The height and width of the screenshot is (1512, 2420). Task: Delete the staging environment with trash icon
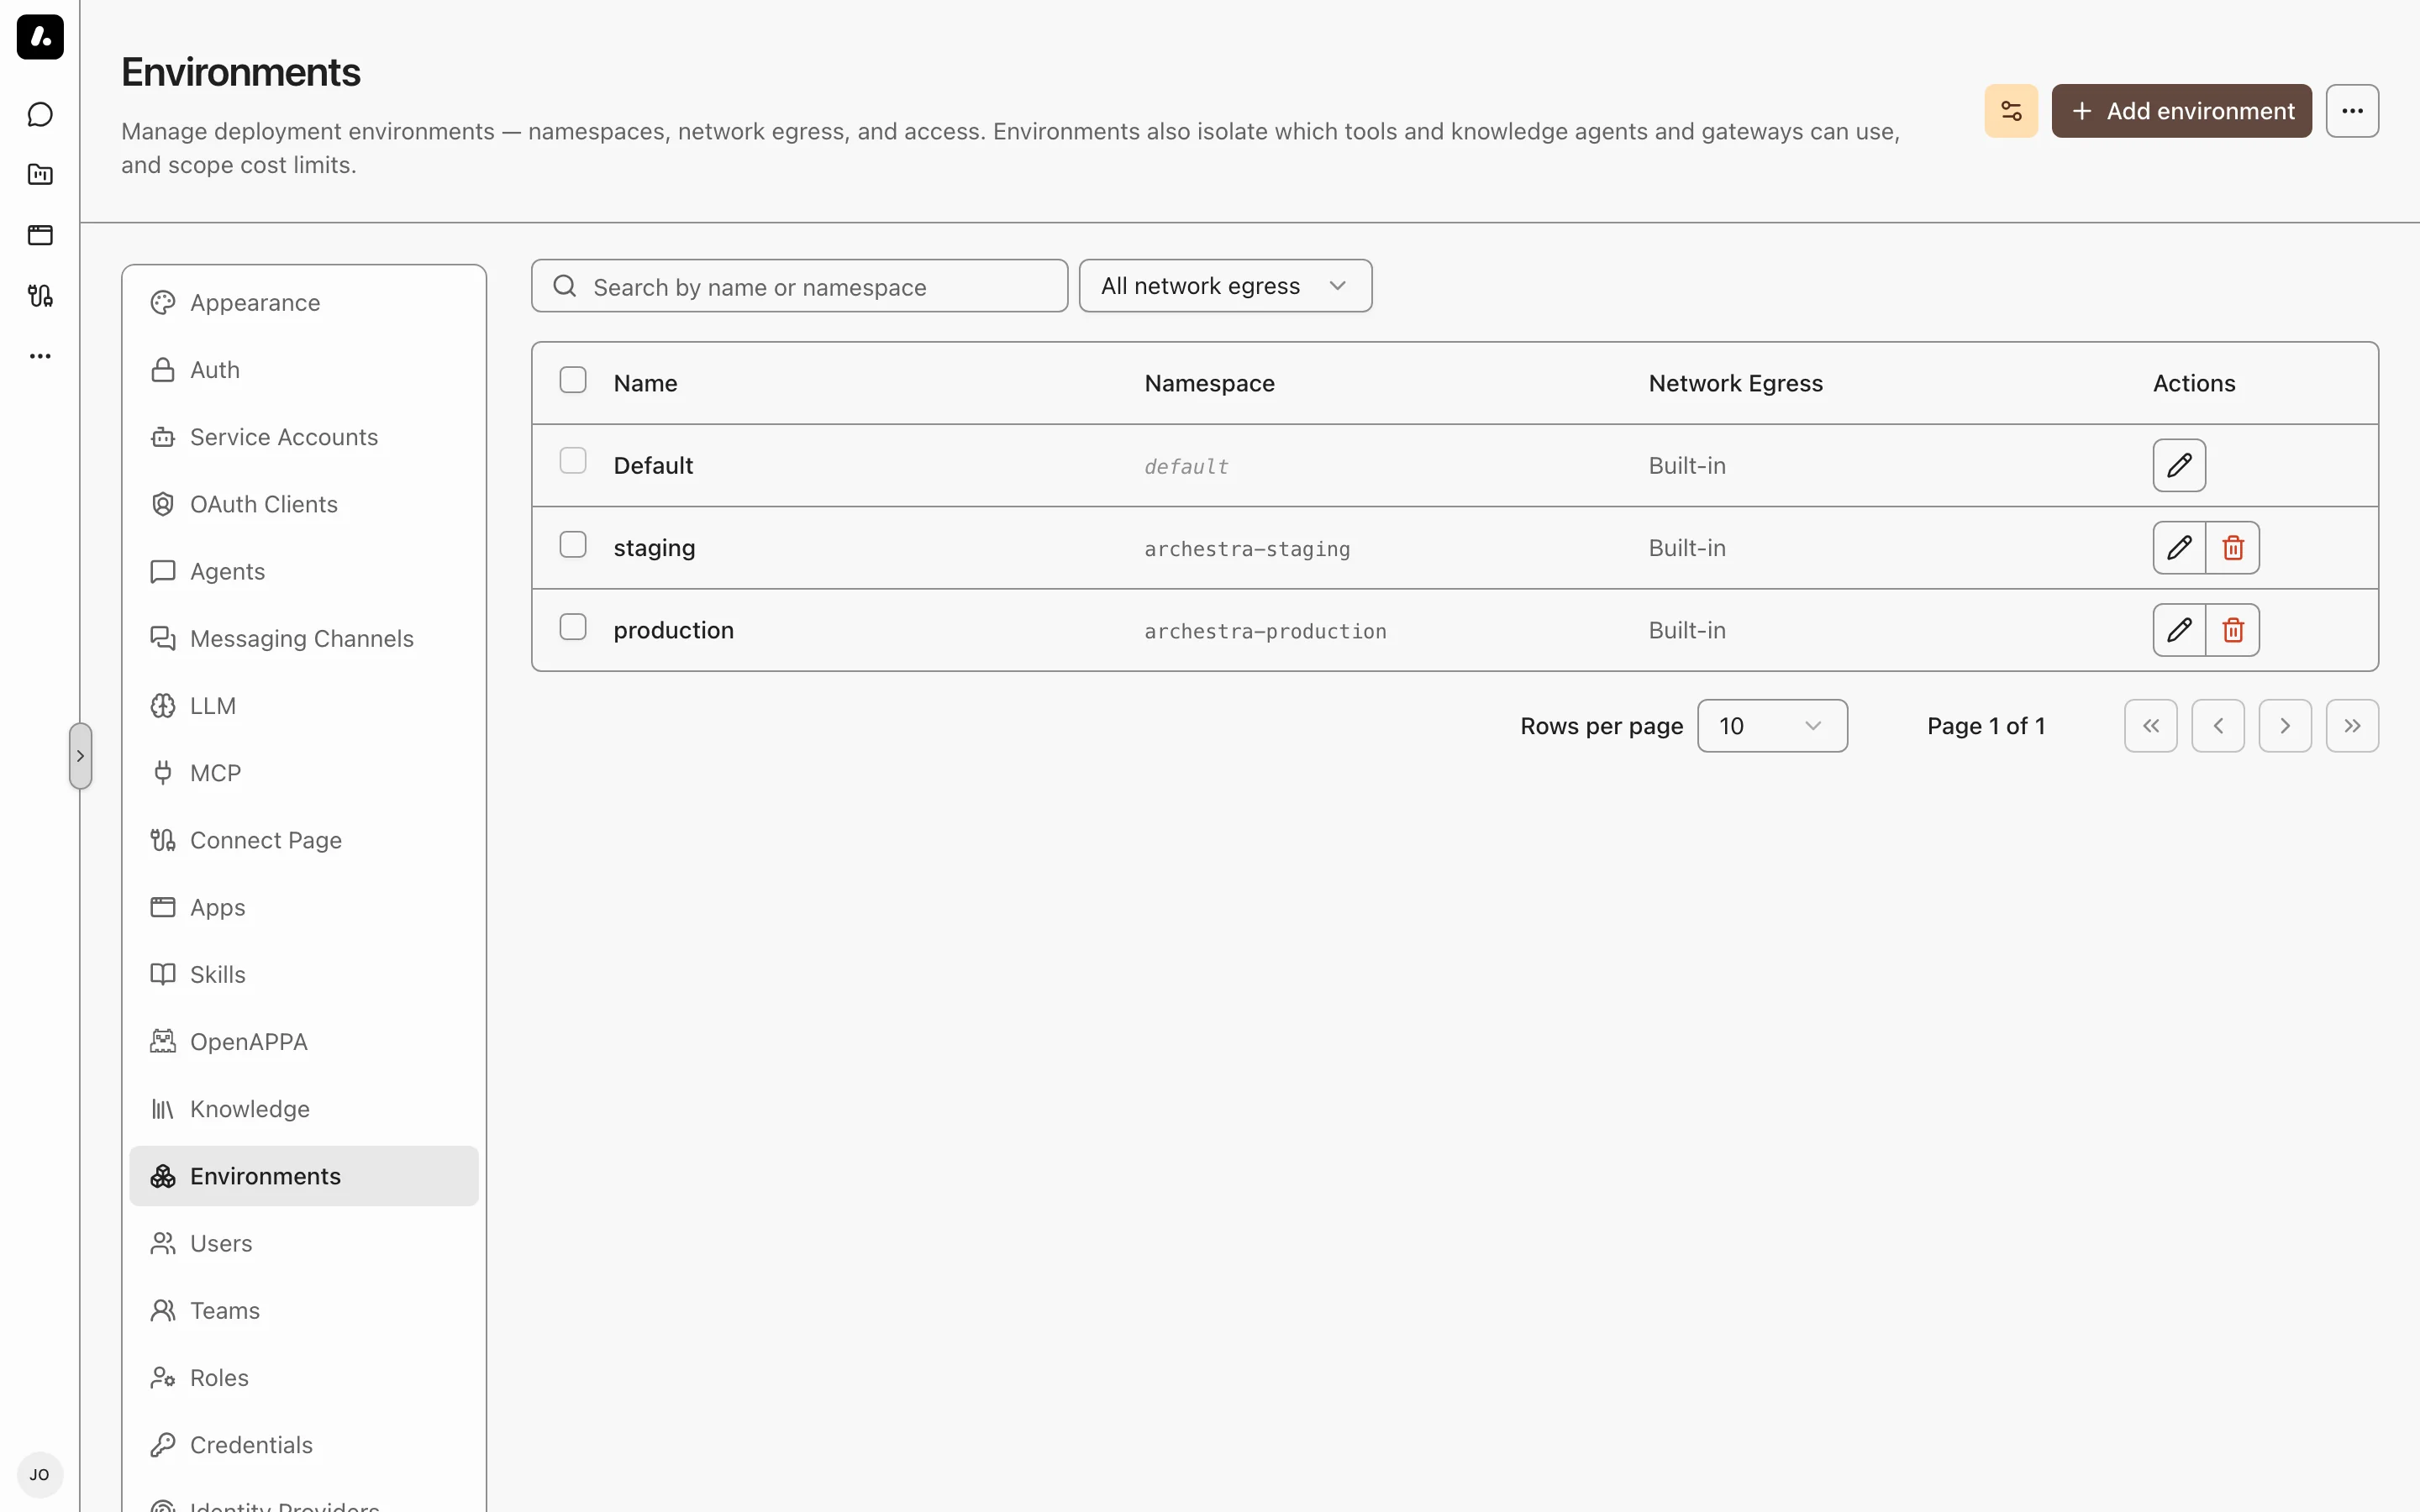(2233, 548)
